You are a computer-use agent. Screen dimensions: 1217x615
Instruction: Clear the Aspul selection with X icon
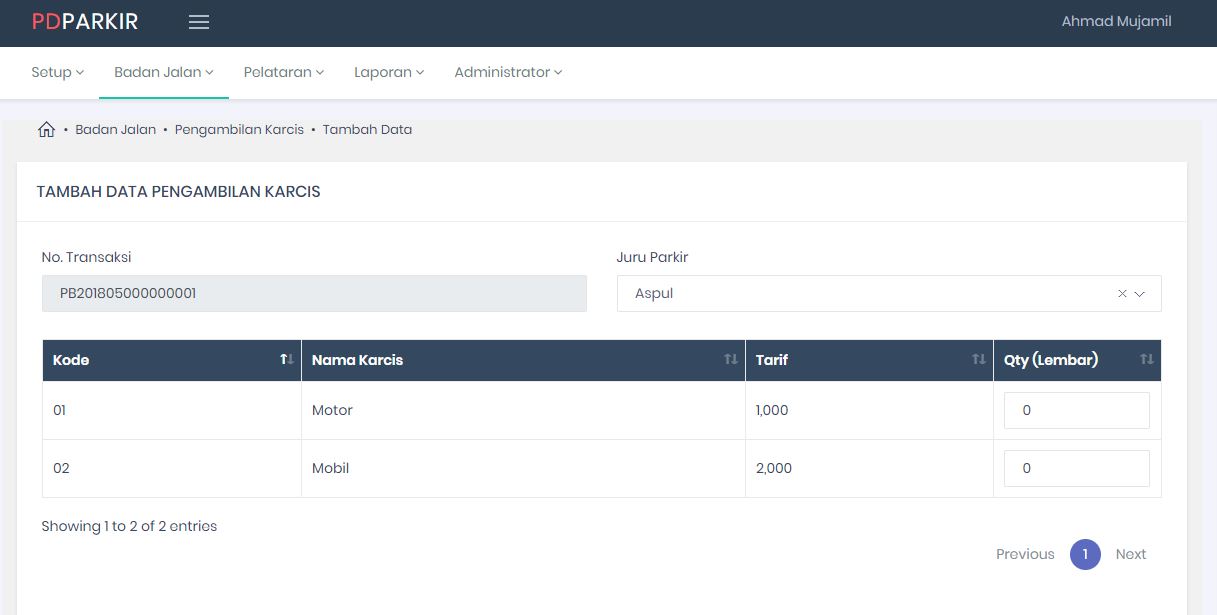click(x=1122, y=294)
